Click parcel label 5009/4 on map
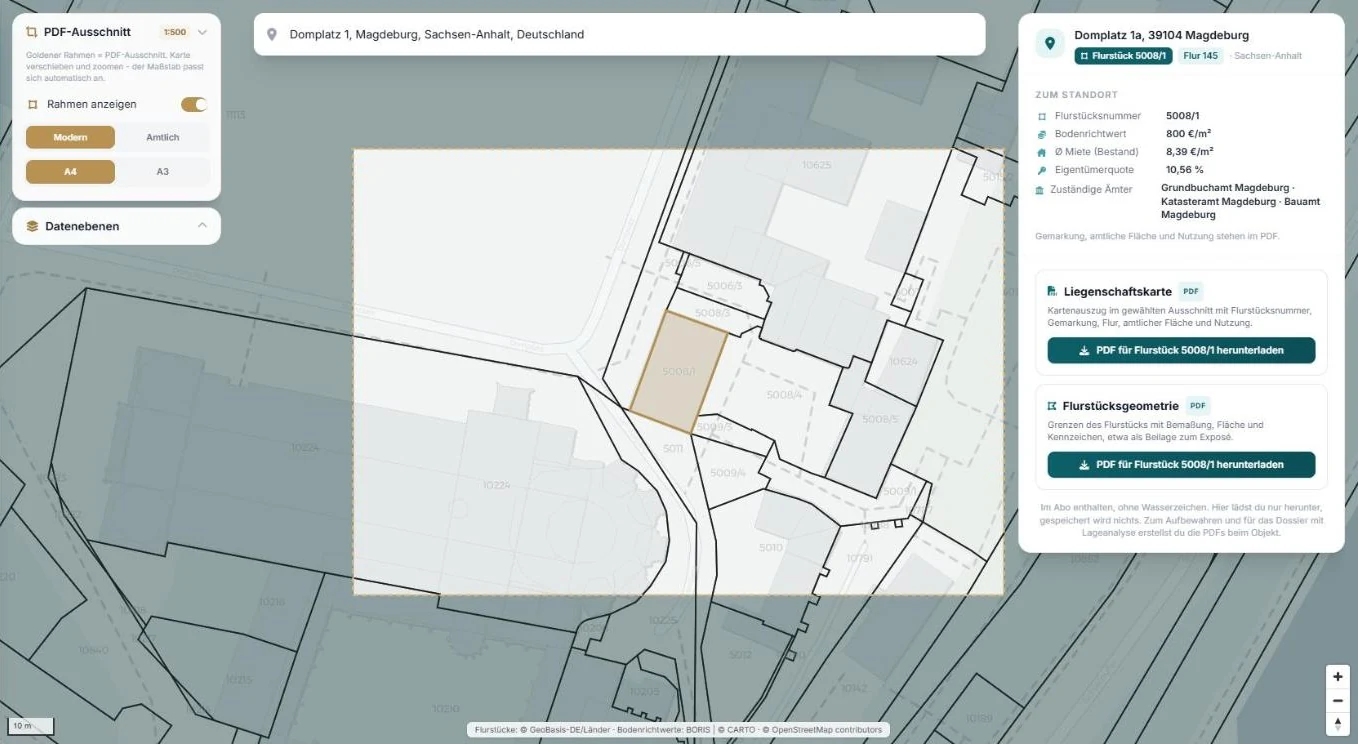 pos(727,473)
